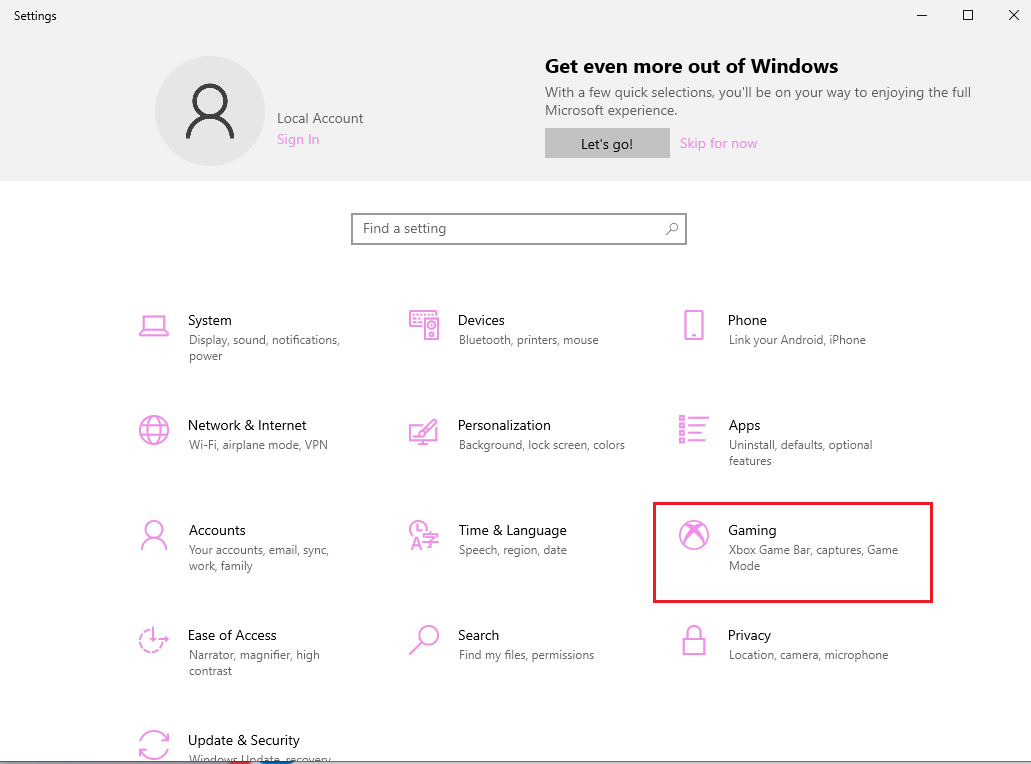Open the Devices keyboard-speaker icon
Viewport: 1031px width, 764px height.
coord(423,325)
